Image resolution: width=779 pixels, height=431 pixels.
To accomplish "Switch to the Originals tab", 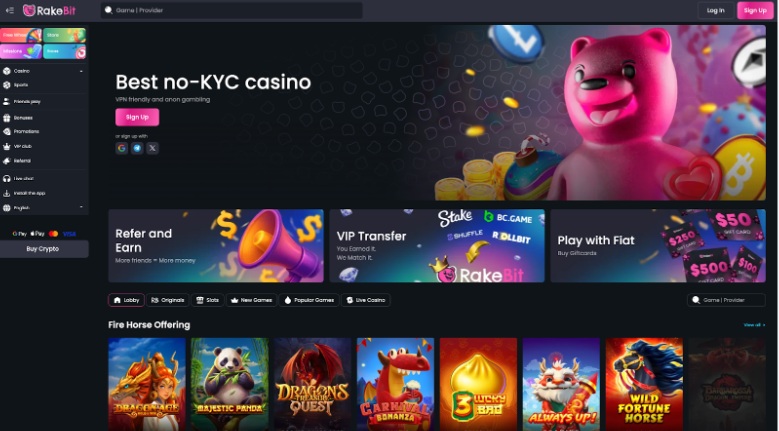I will click(x=167, y=300).
